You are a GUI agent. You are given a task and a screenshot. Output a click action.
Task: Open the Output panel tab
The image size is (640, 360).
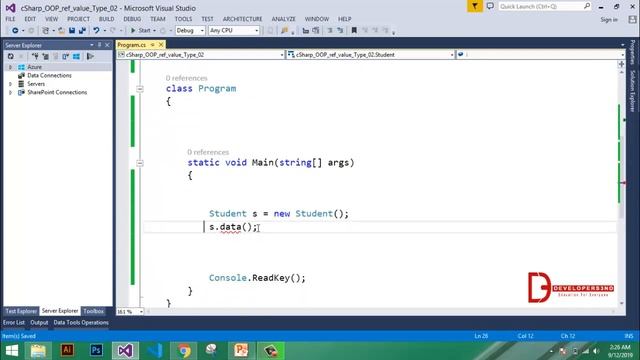pos(39,322)
